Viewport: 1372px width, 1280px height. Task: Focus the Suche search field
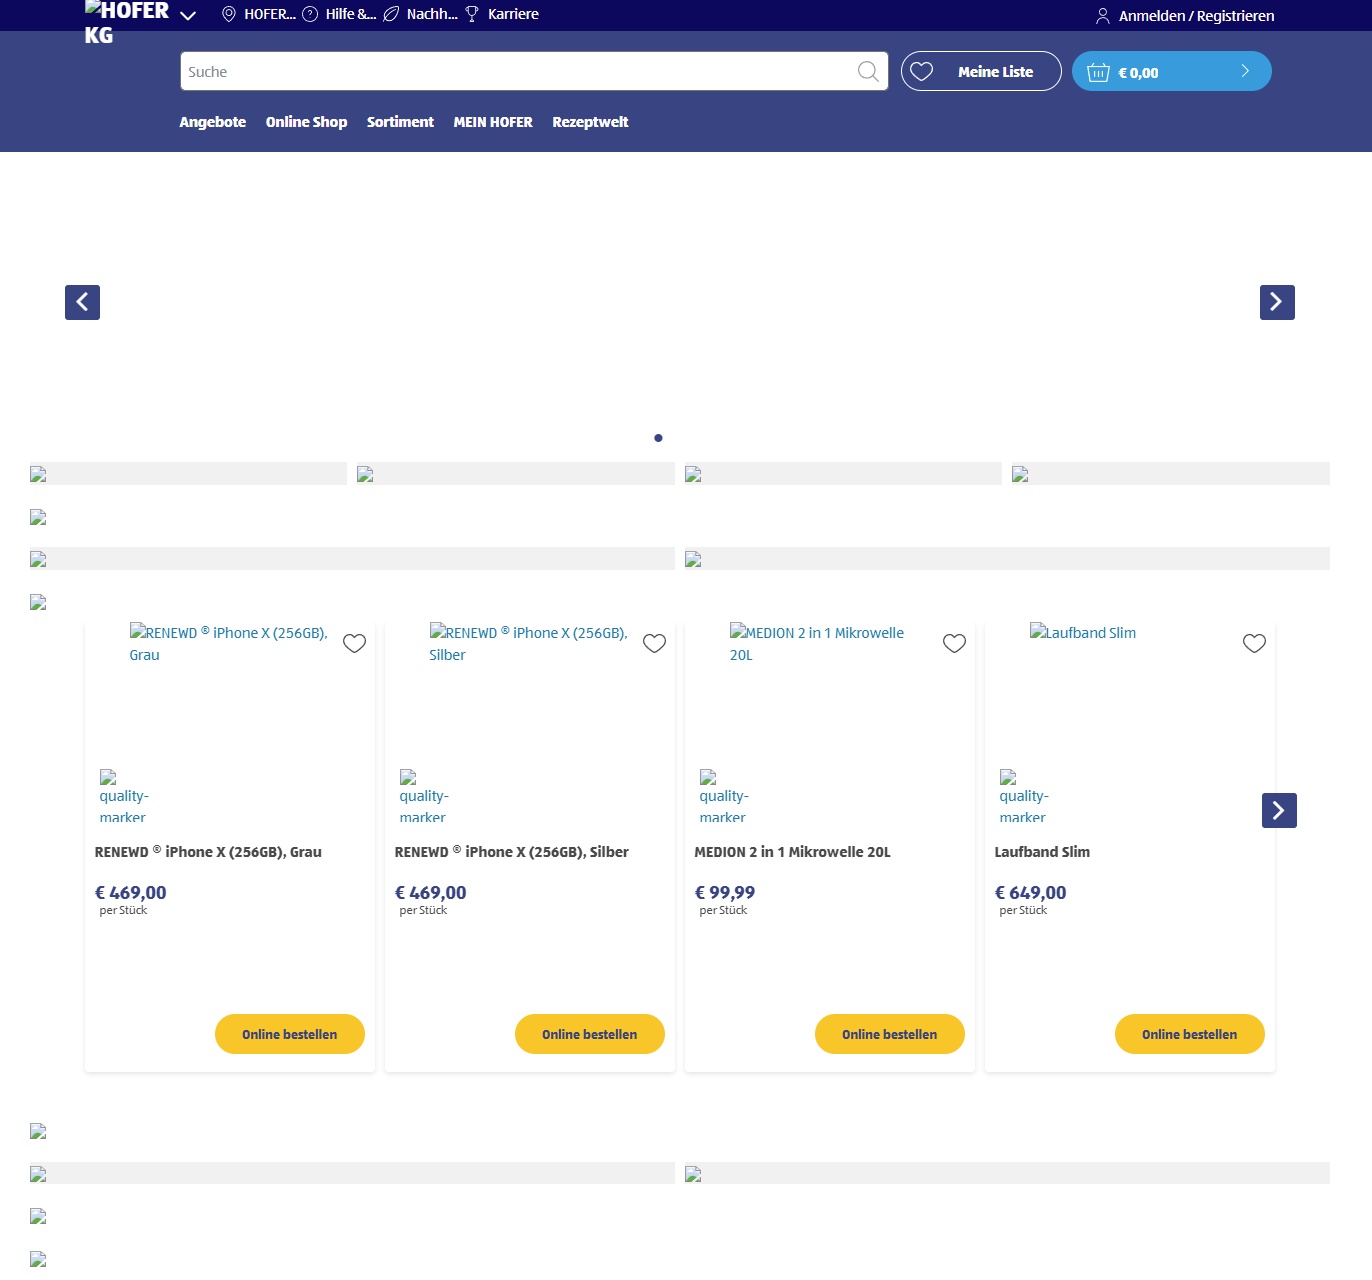[x=534, y=71]
